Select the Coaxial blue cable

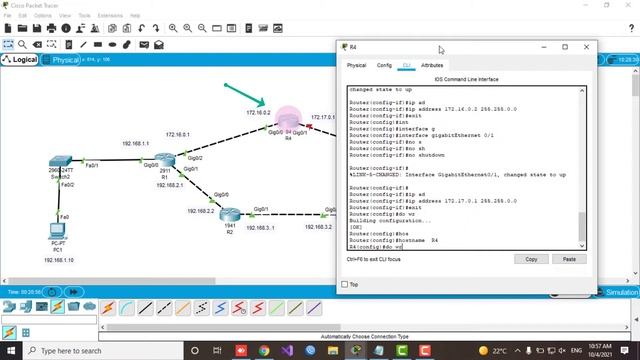pos(220,308)
